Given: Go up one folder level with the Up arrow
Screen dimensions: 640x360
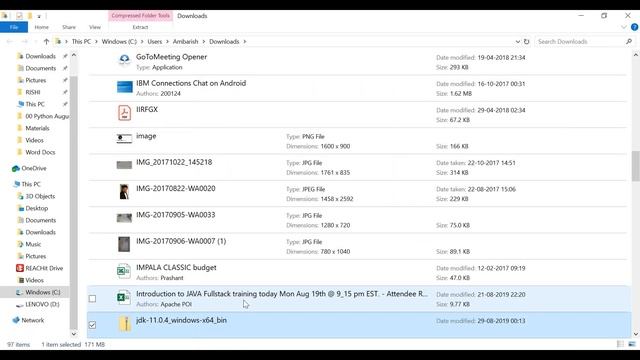Looking at the screenshot, I should (x=46, y=42).
